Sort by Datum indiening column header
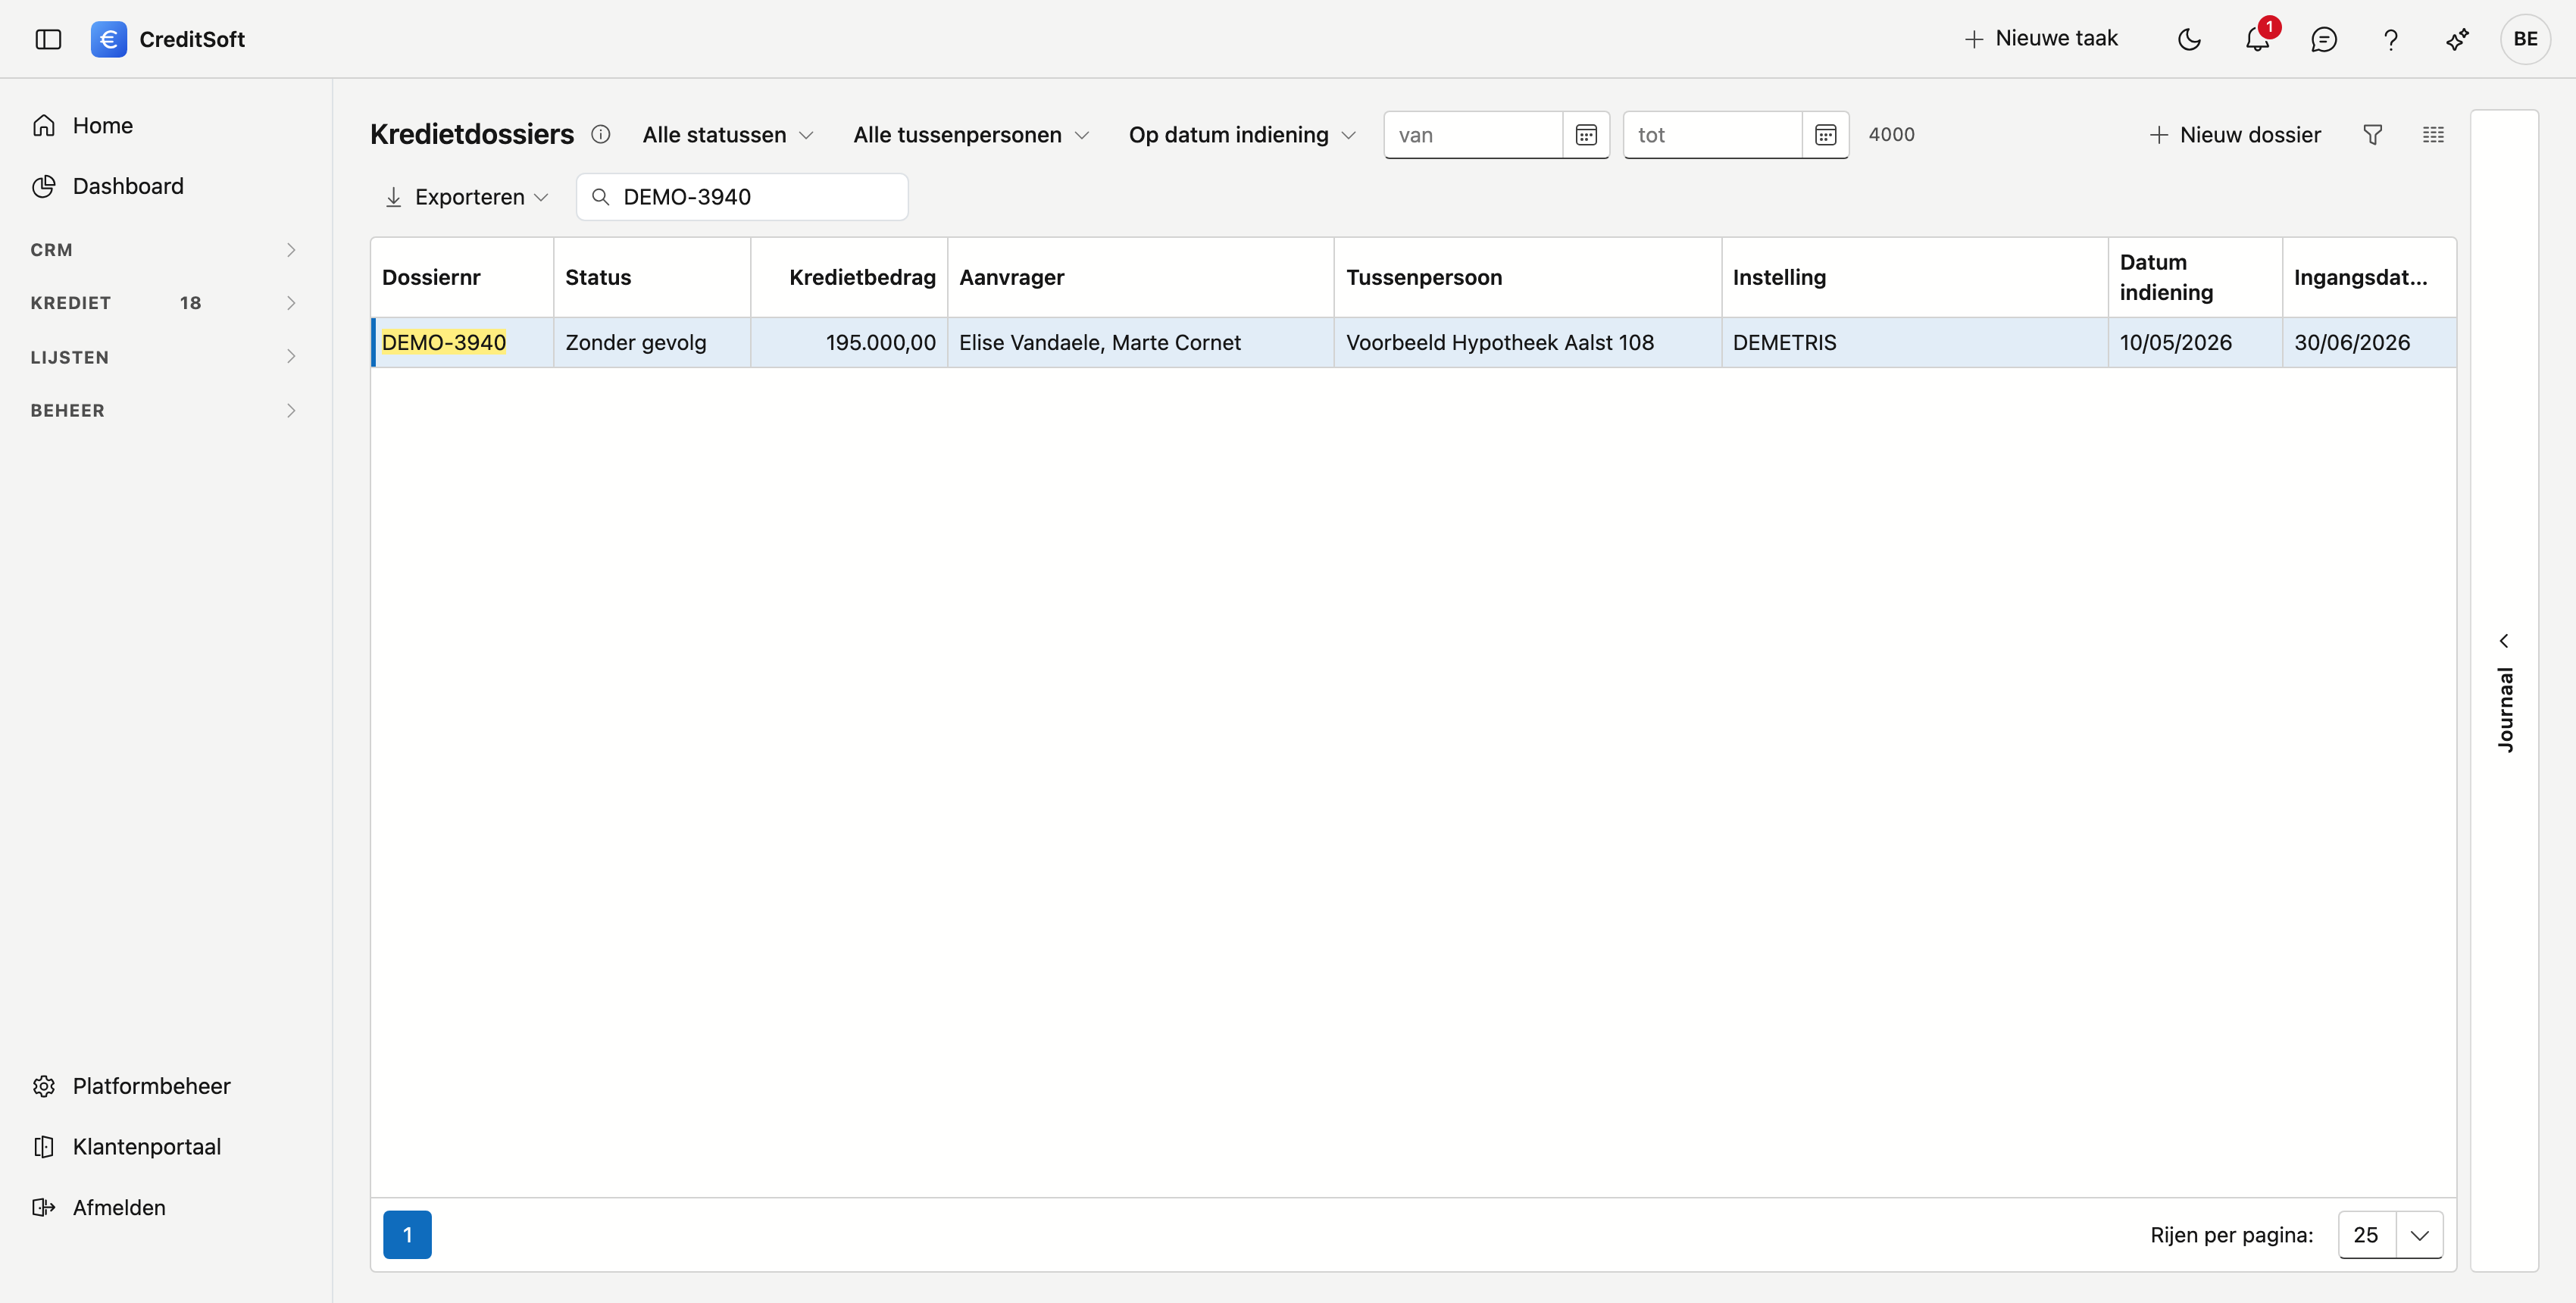Screen dimensions: 2576x1303 [2195, 277]
